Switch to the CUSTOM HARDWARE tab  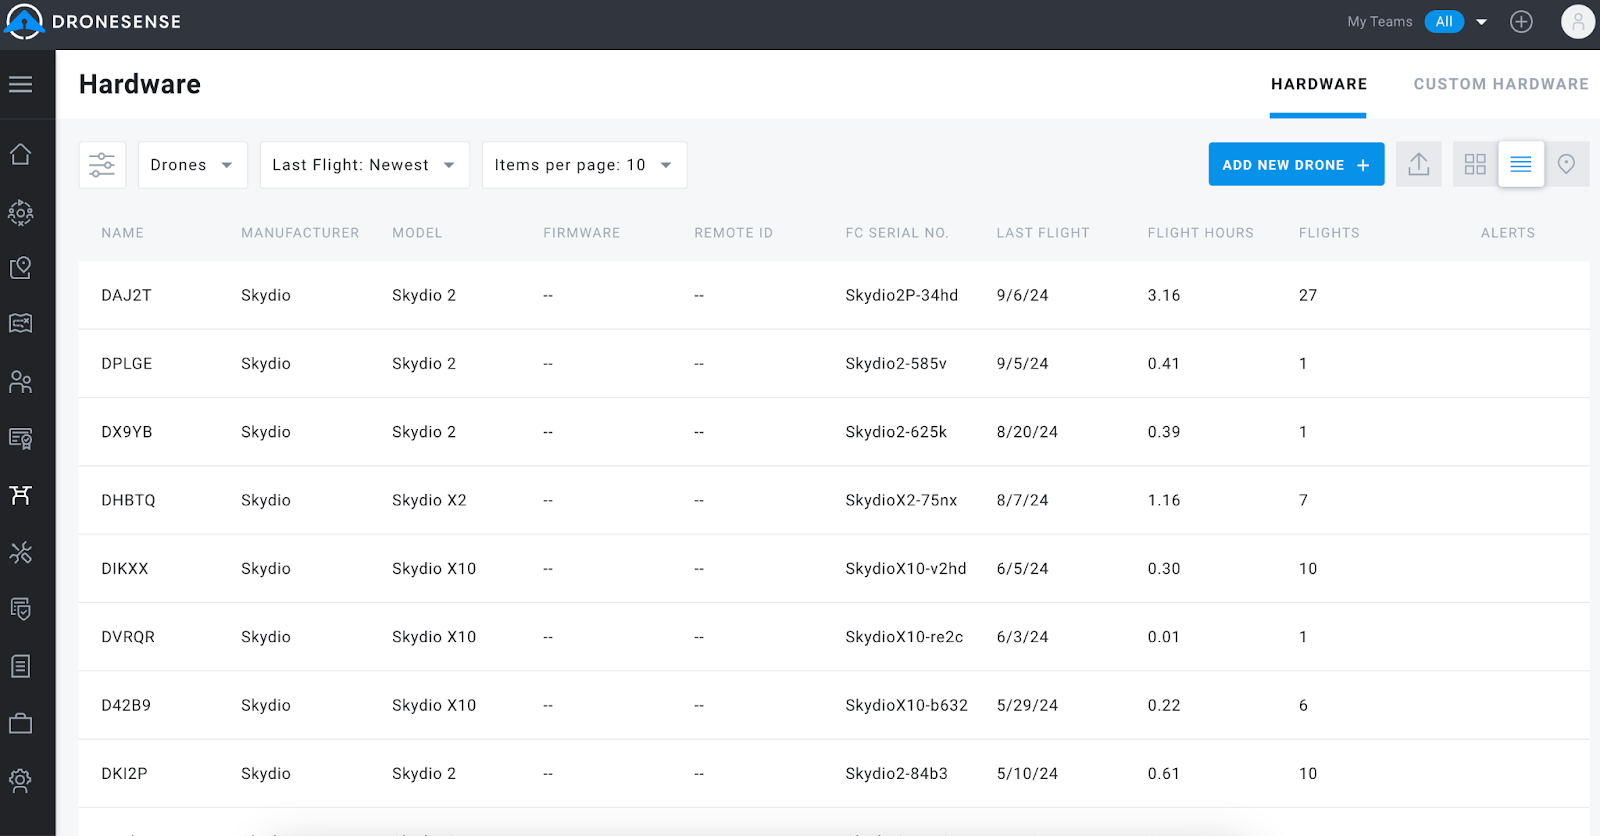(1501, 85)
